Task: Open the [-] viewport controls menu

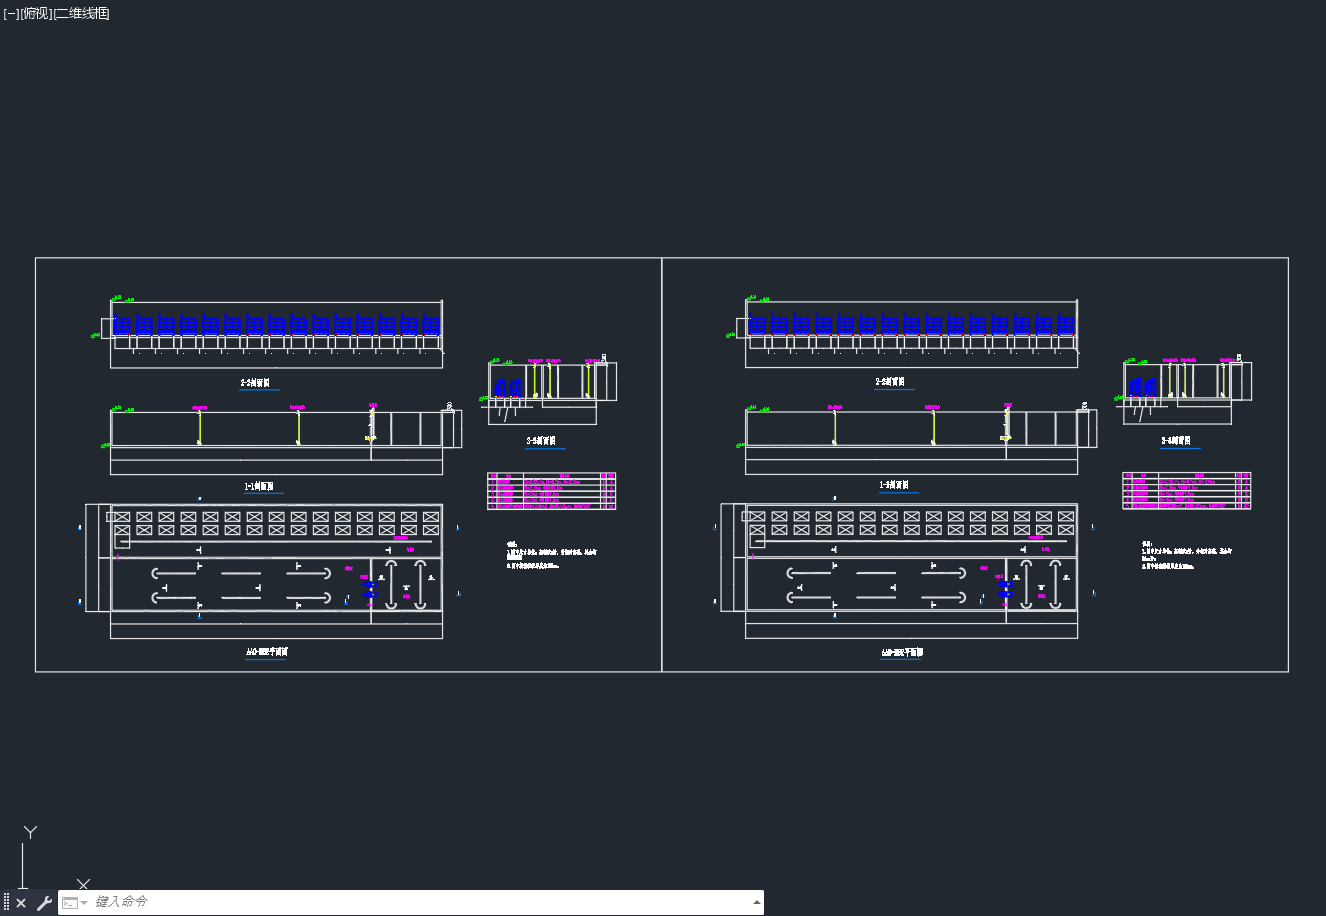Action: 11,14
